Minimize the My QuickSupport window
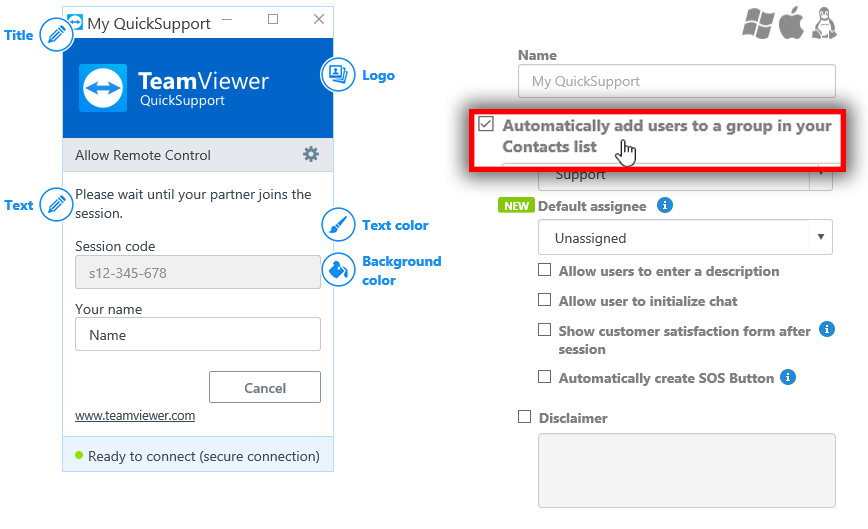 pyautogui.click(x=227, y=19)
